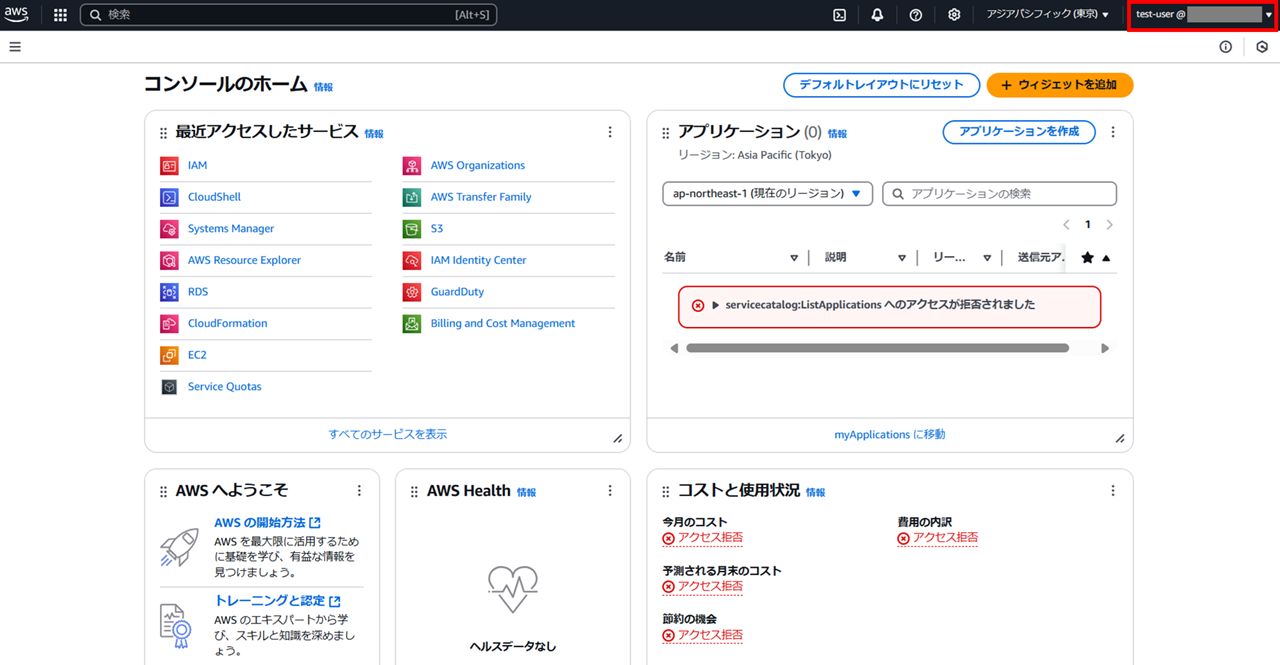
Task: Click the applications table horizontal scrollbar
Action: pos(877,348)
